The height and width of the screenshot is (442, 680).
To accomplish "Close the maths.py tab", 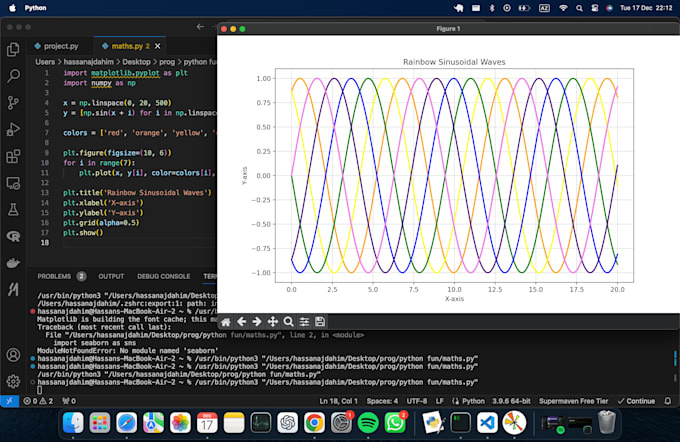I will coord(157,46).
